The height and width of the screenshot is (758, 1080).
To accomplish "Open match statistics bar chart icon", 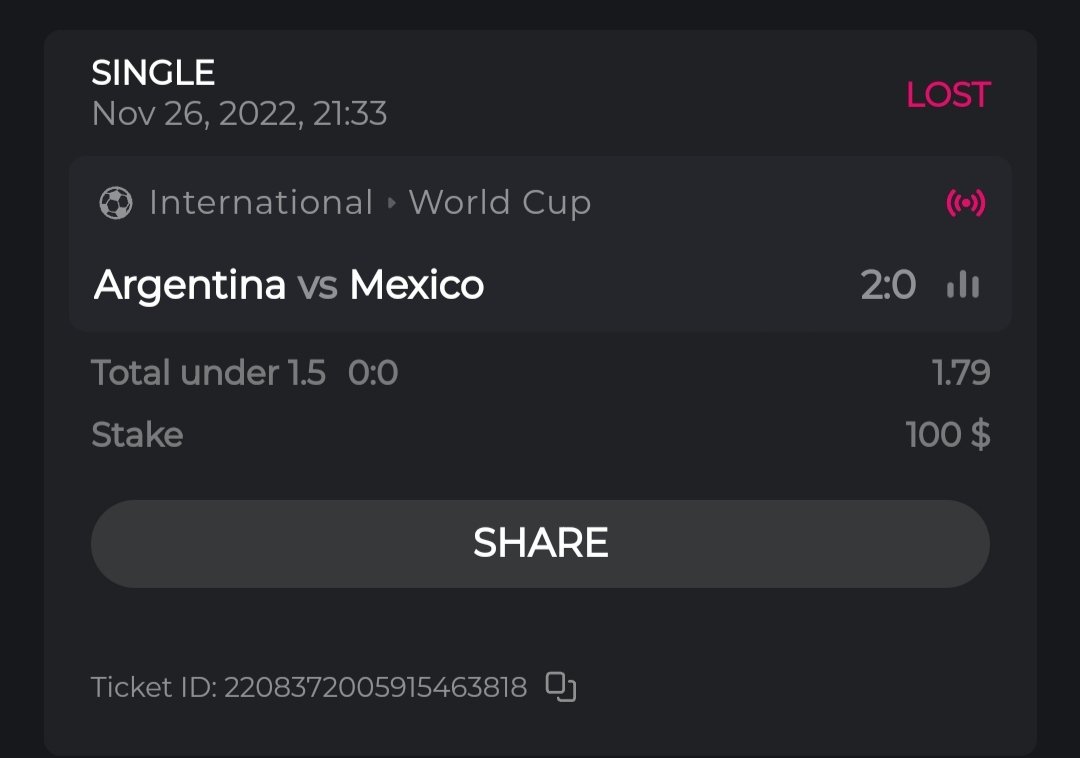I will point(963,286).
